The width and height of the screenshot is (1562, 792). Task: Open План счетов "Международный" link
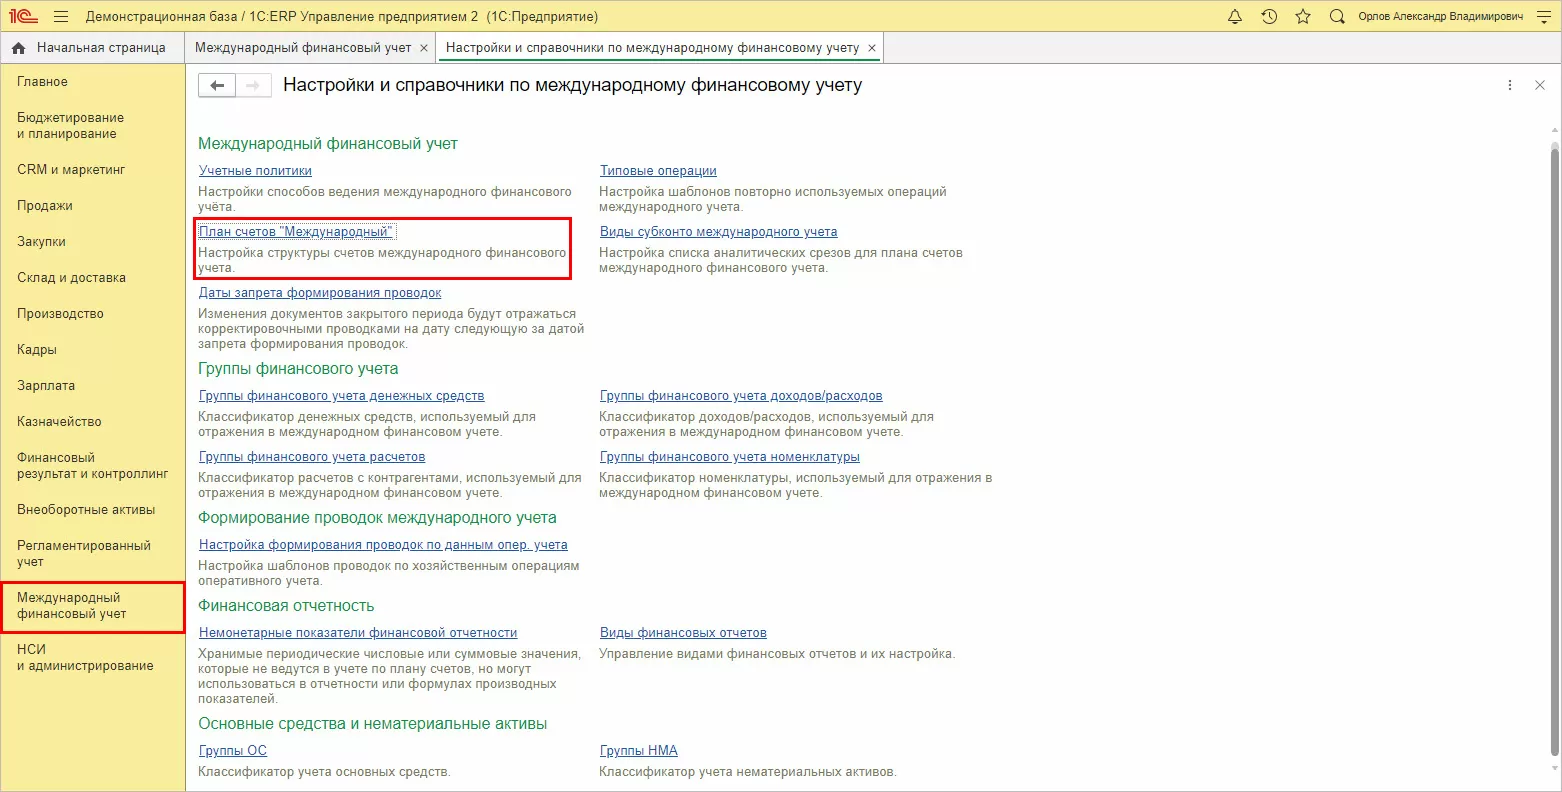click(296, 232)
